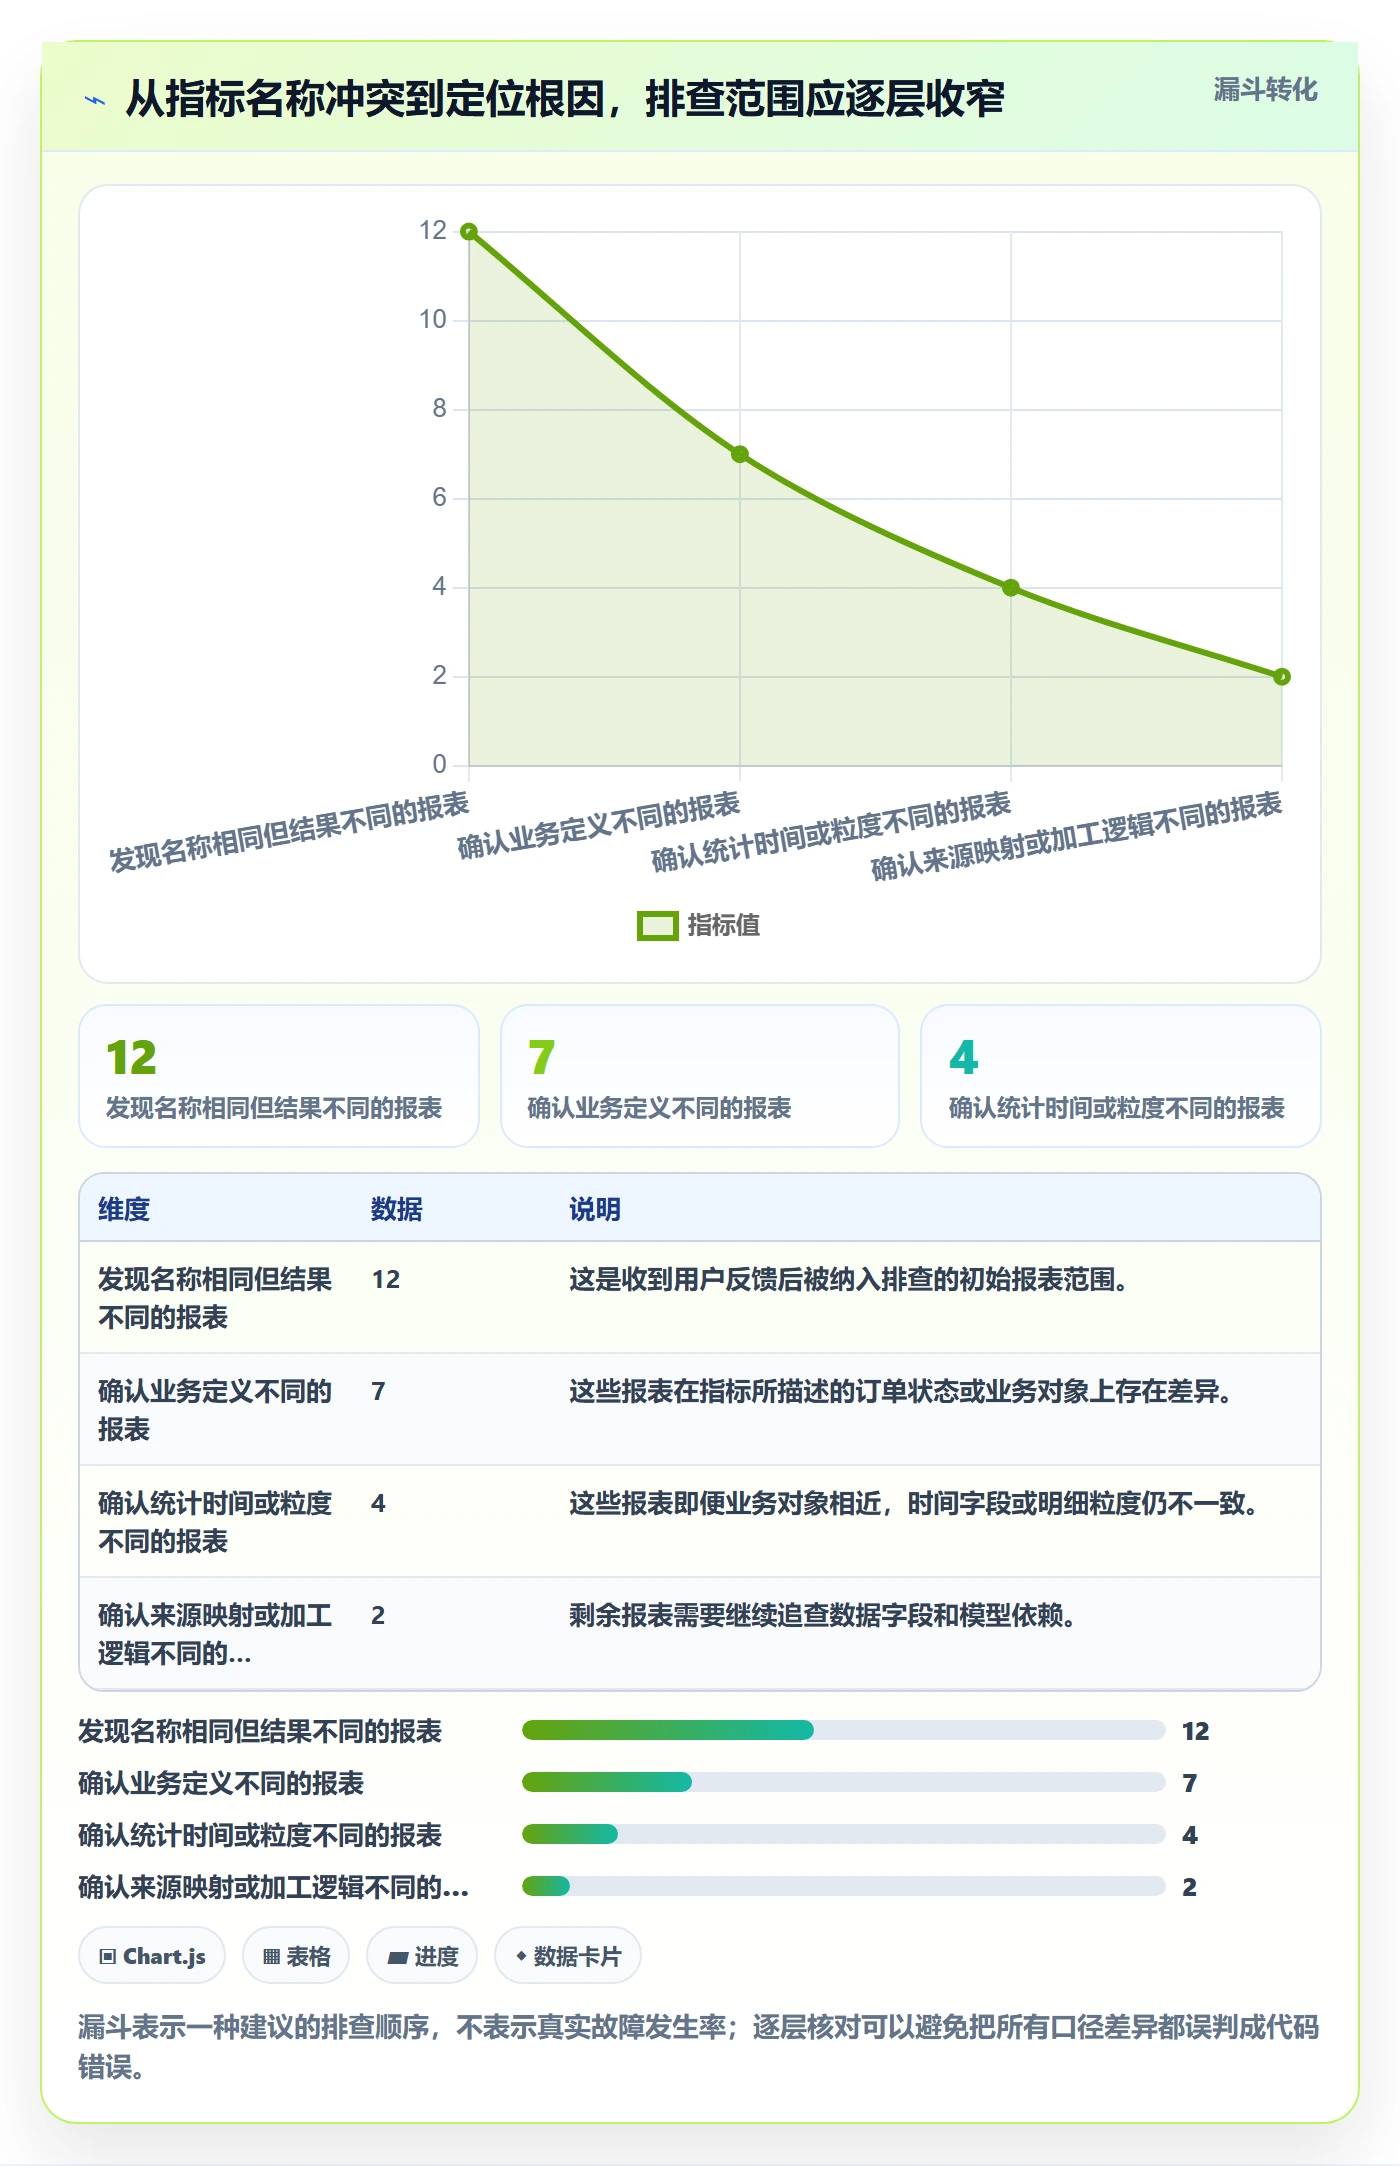The image size is (1400, 2166).
Task: Click table row 确认业务定义不同的报表
Action: coord(700,1410)
